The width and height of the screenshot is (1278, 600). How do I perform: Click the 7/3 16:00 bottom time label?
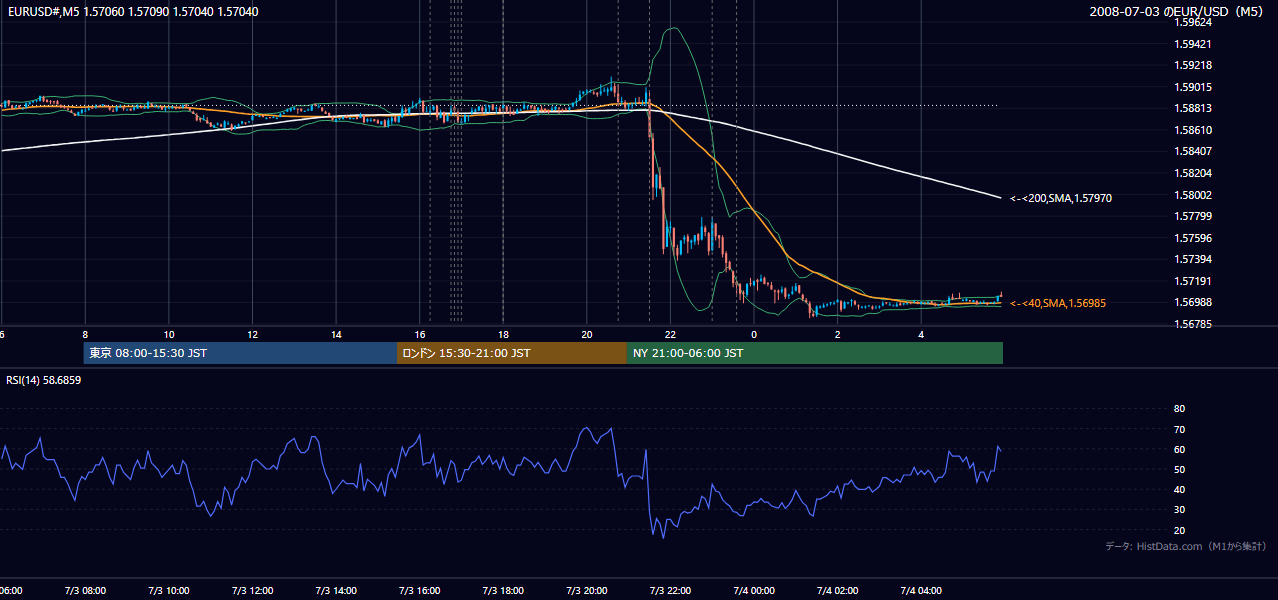[420, 590]
